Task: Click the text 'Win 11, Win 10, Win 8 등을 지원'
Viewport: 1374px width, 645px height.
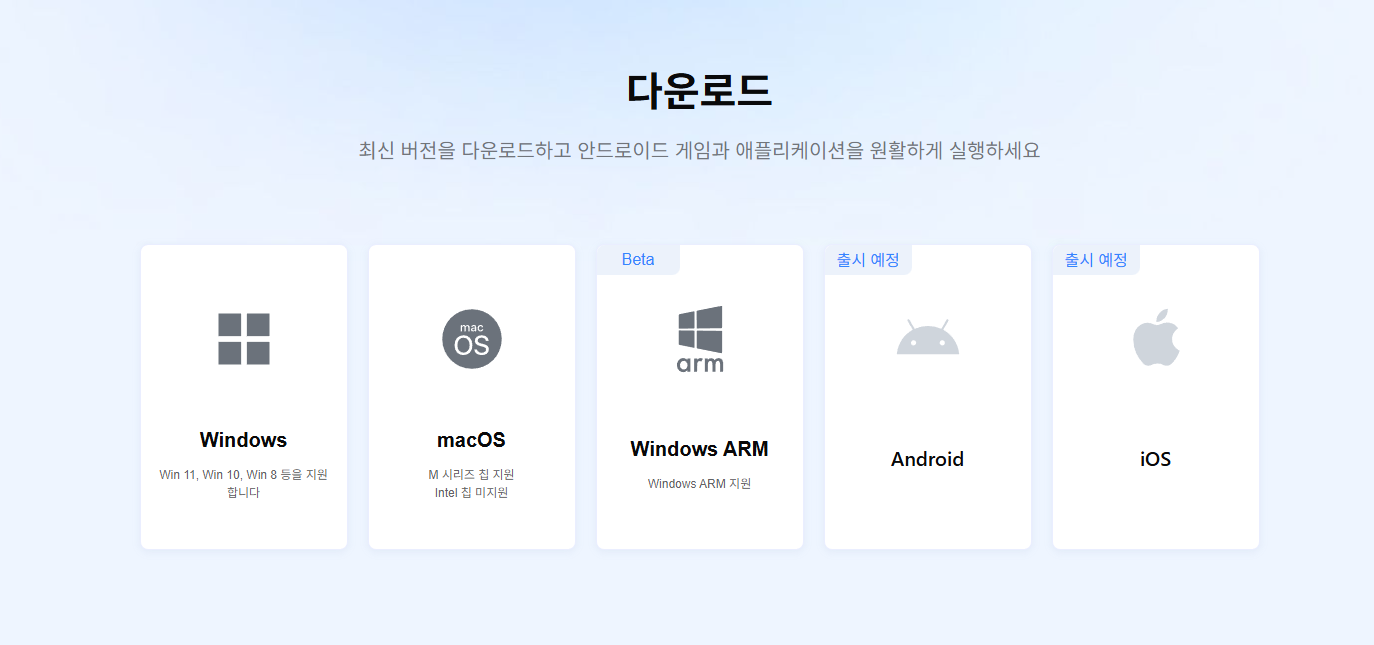Action: 244,474
